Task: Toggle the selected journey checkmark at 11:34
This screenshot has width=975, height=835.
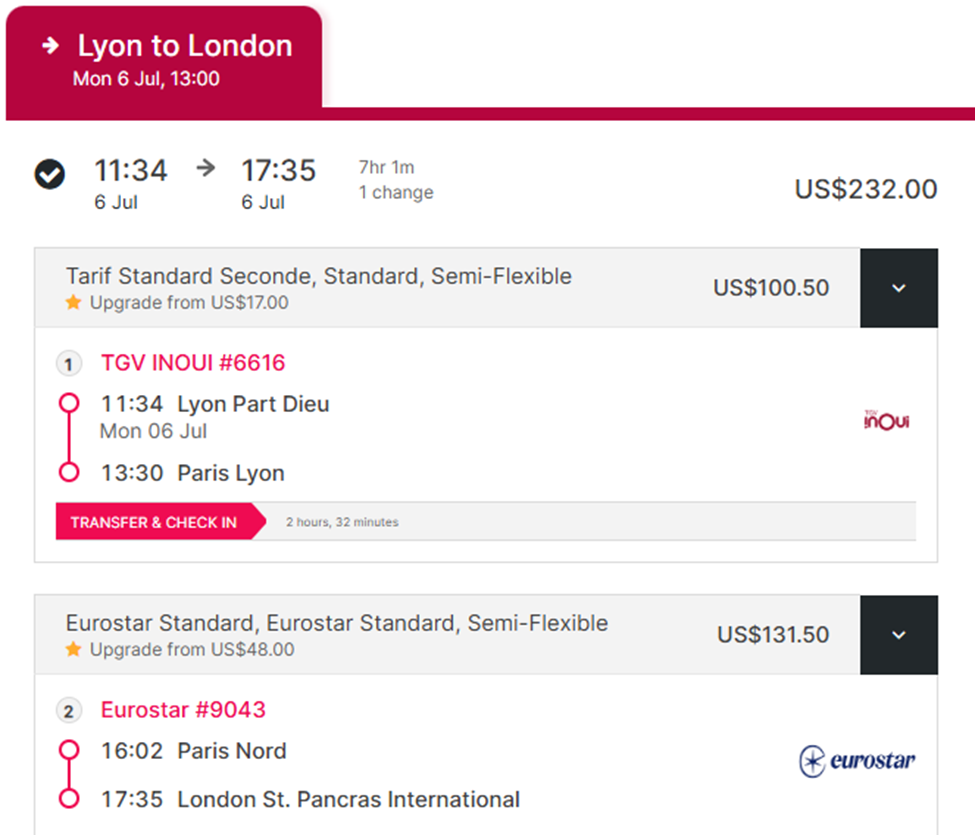Action: click(50, 174)
